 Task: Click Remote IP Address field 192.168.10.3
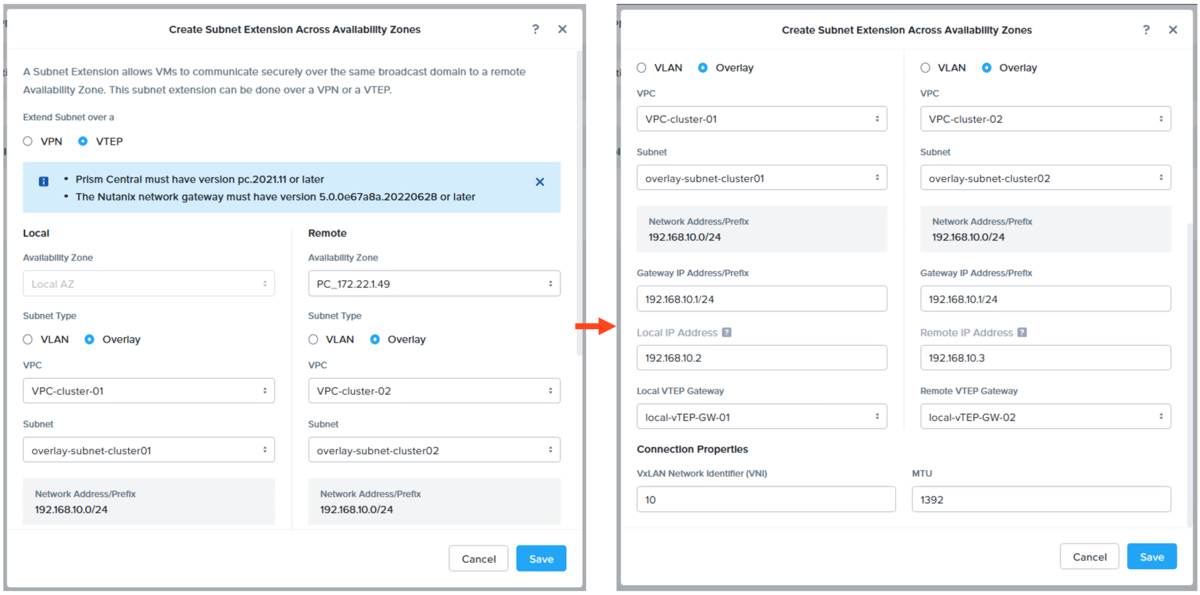click(1045, 358)
